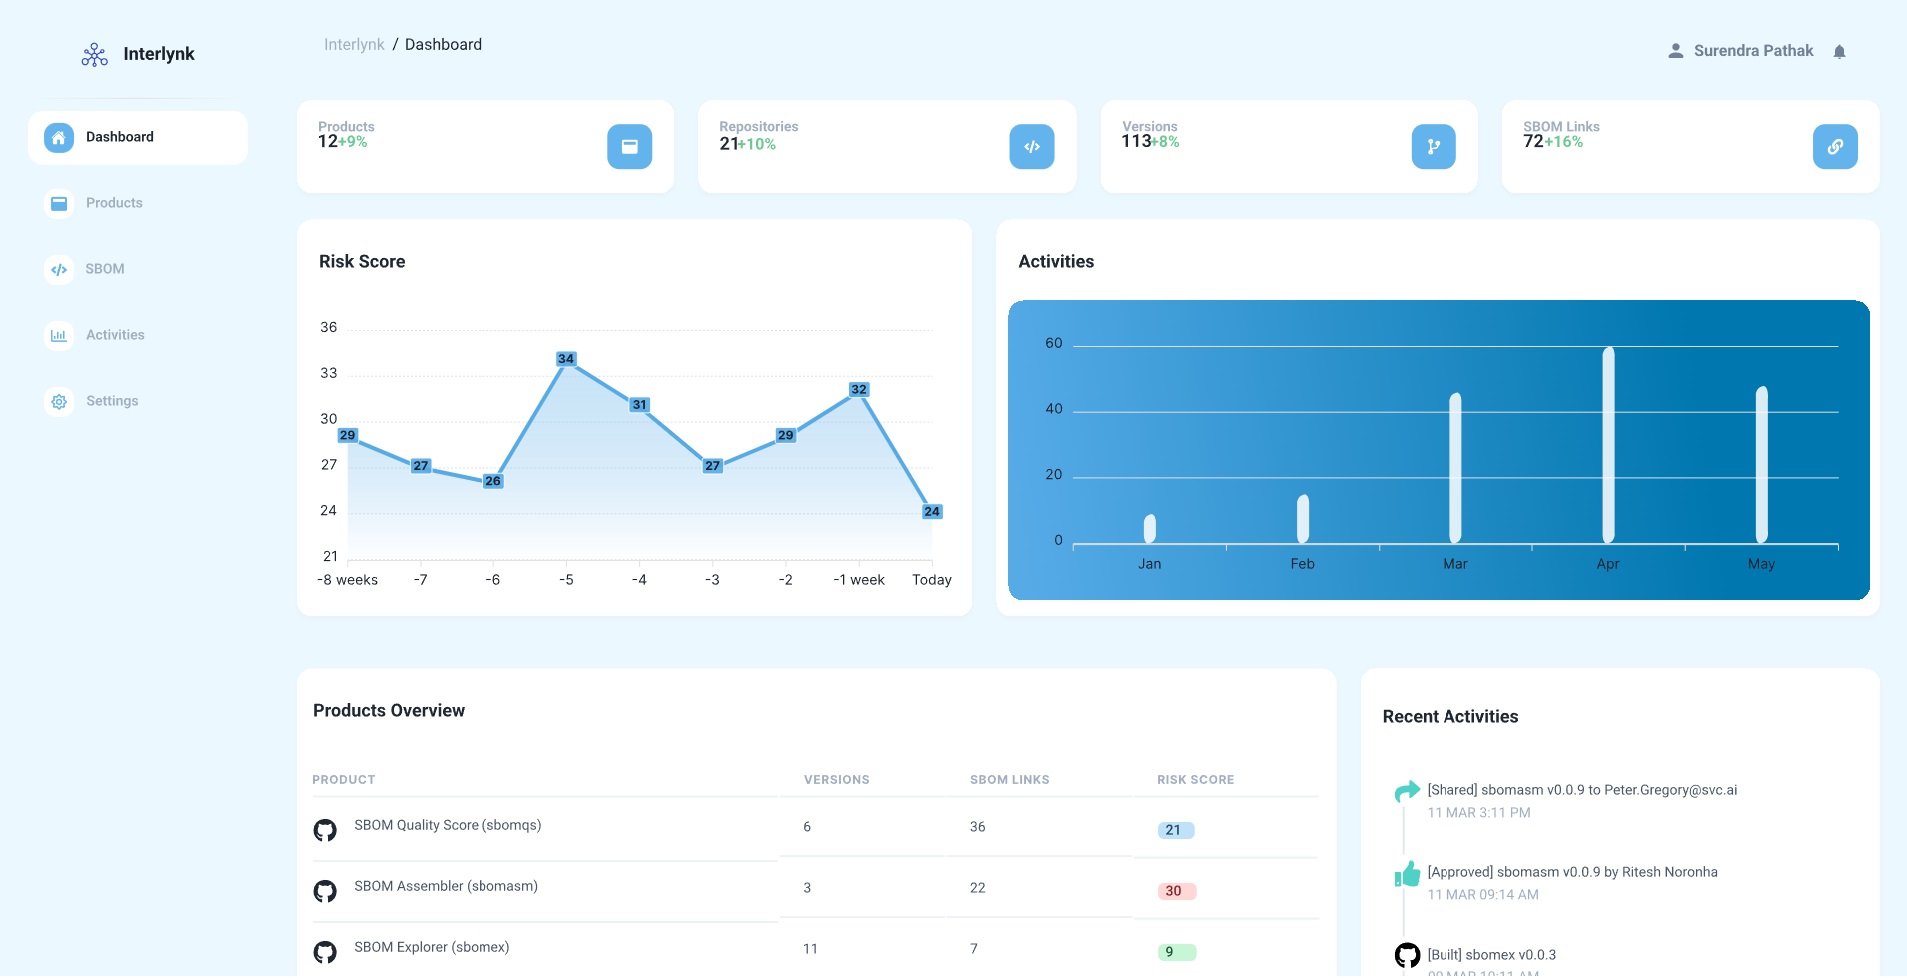This screenshot has width=1907, height=978.
Task: Click the Surendra Pathak username
Action: (1752, 51)
